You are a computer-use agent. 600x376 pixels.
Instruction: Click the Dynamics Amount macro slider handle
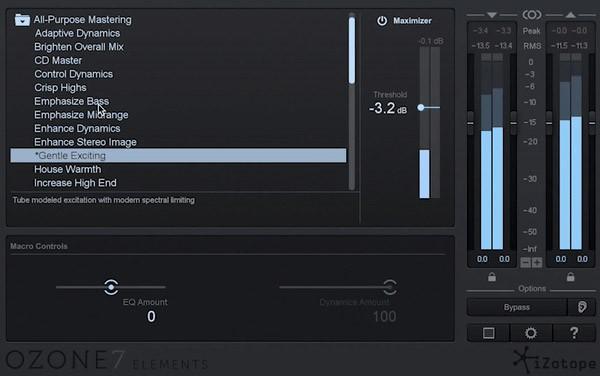coord(390,287)
